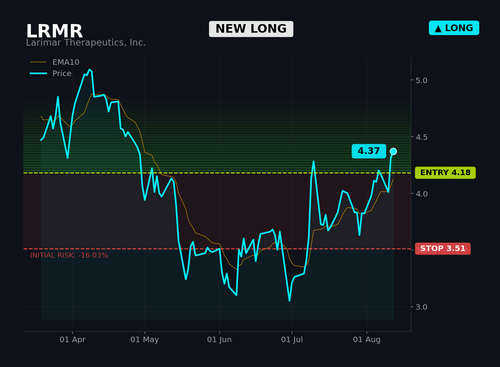Image resolution: width=500 pixels, height=367 pixels.
Task: Click the 3.0 y-axis tick label
Action: 421,307
